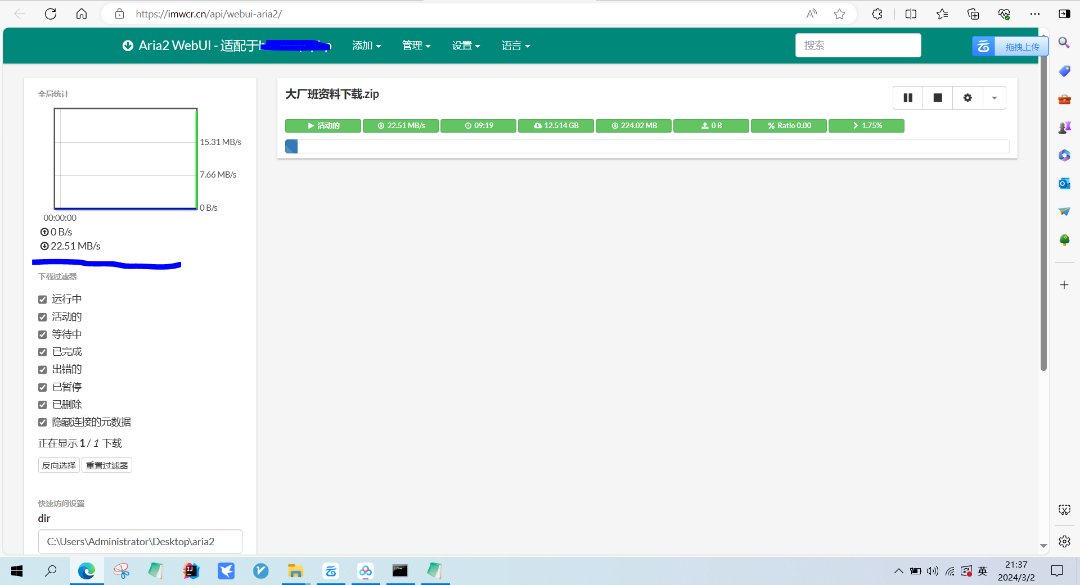This screenshot has height=585, width=1080.
Task: Open the 管理 menu in the navbar
Action: tap(416, 46)
